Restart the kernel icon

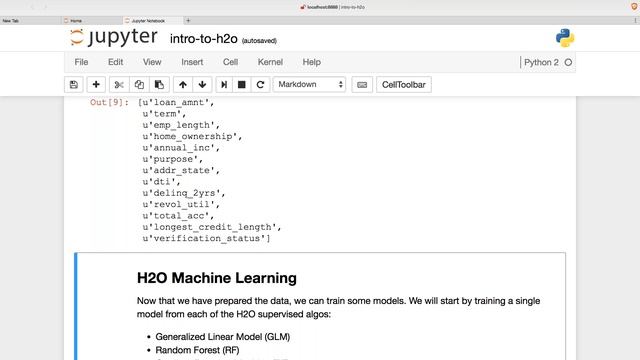coord(260,84)
